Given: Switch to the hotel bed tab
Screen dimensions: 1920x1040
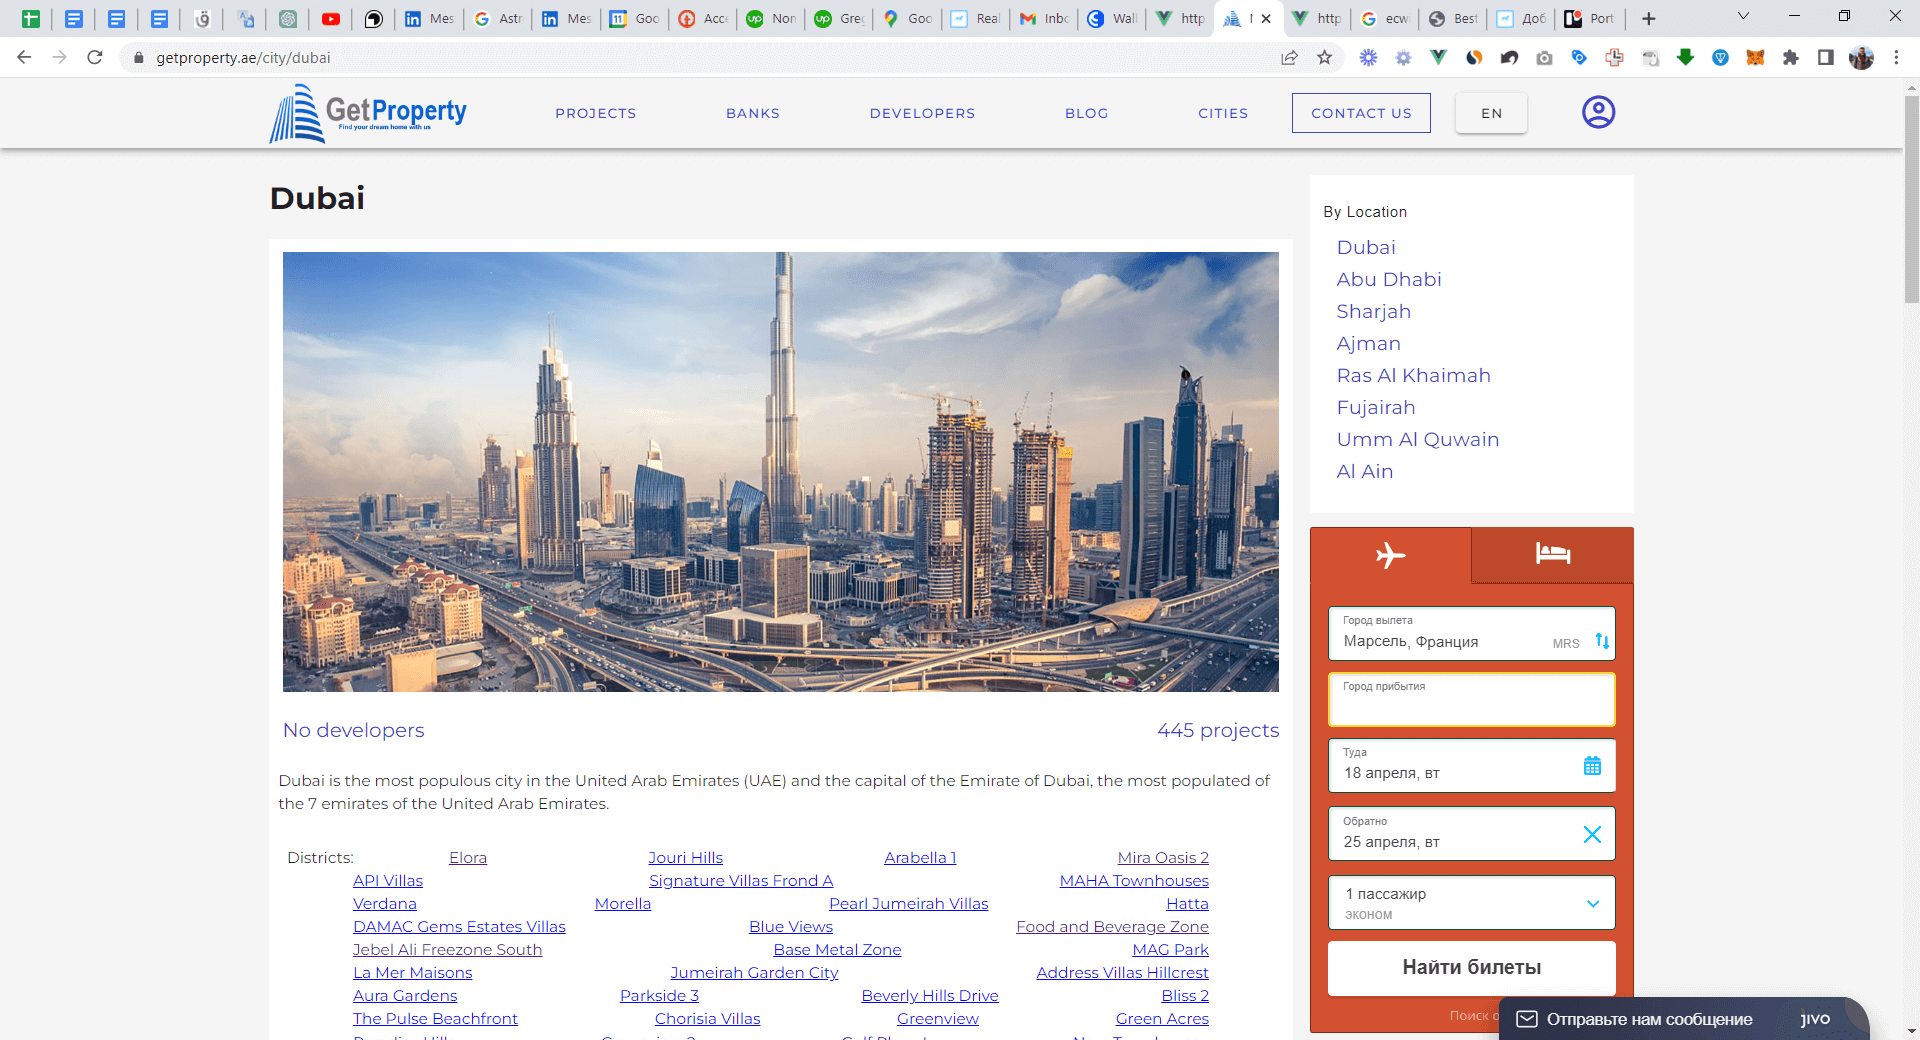Looking at the screenshot, I should [x=1552, y=554].
